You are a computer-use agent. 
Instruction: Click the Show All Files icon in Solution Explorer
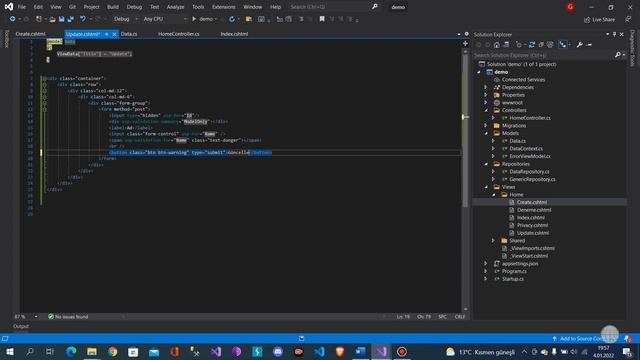click(550, 45)
